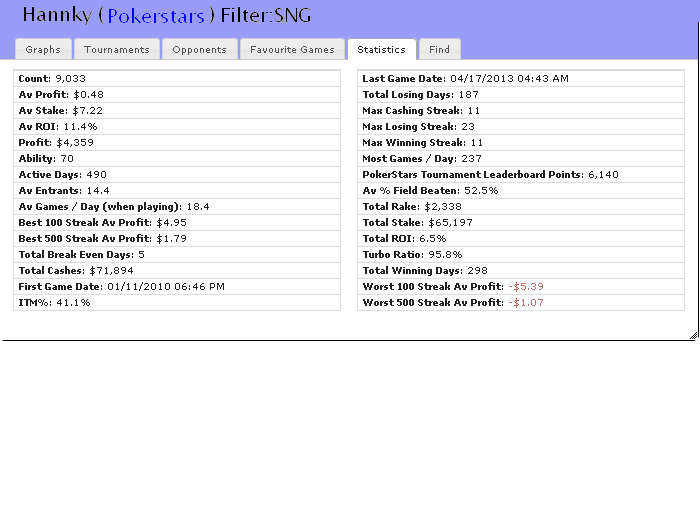Viewport: 700px width, 512px height.
Task: Click the Best 100 Streak Av Profit row
Action: (x=177, y=223)
